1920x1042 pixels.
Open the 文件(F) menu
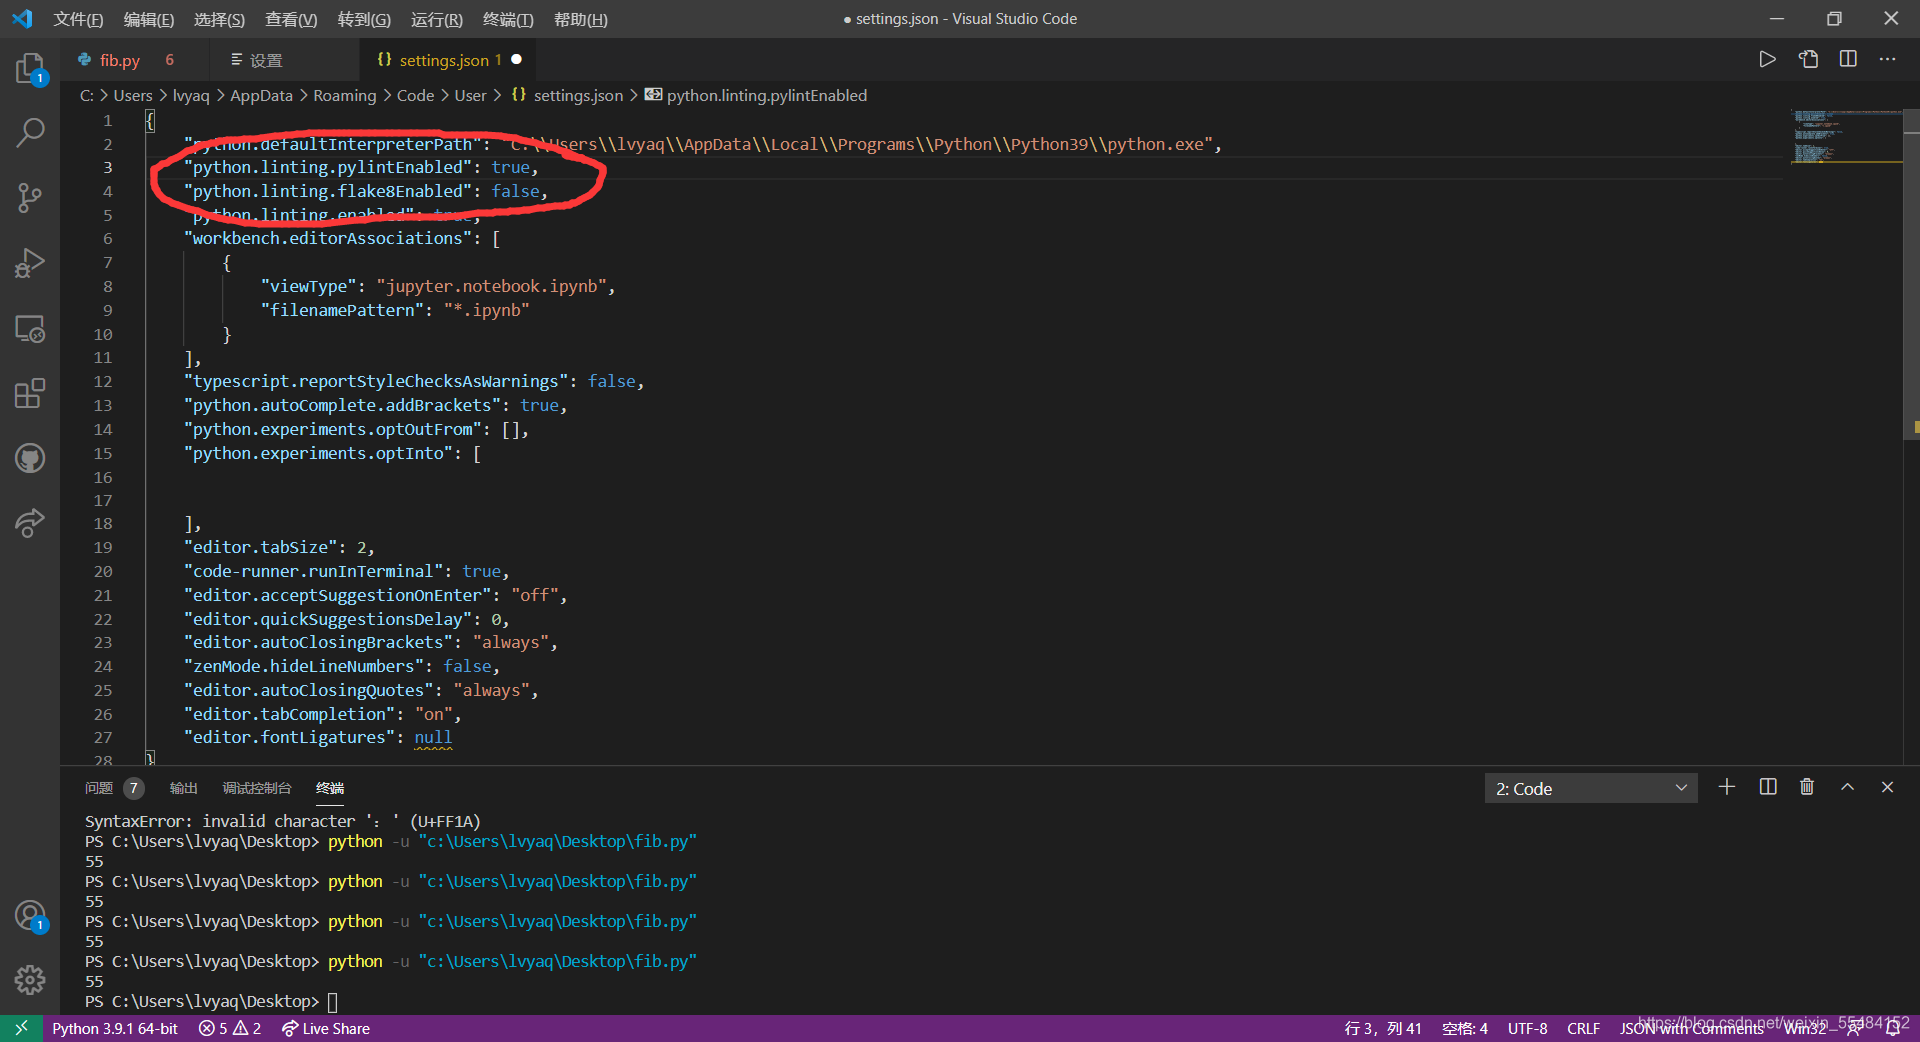pyautogui.click(x=78, y=19)
